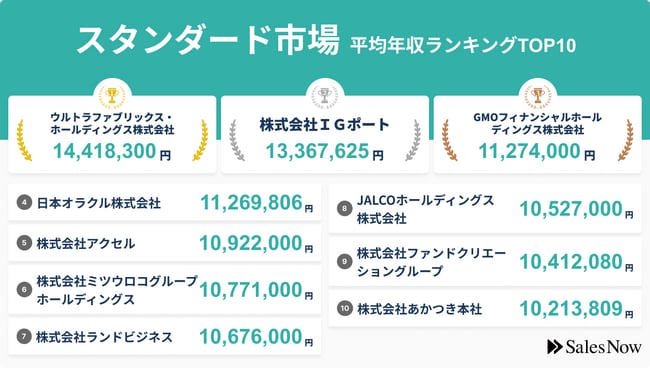The height and width of the screenshot is (369, 650).
Task: Select 日本オラクル株式会社 company name
Action: pyautogui.click(x=99, y=203)
